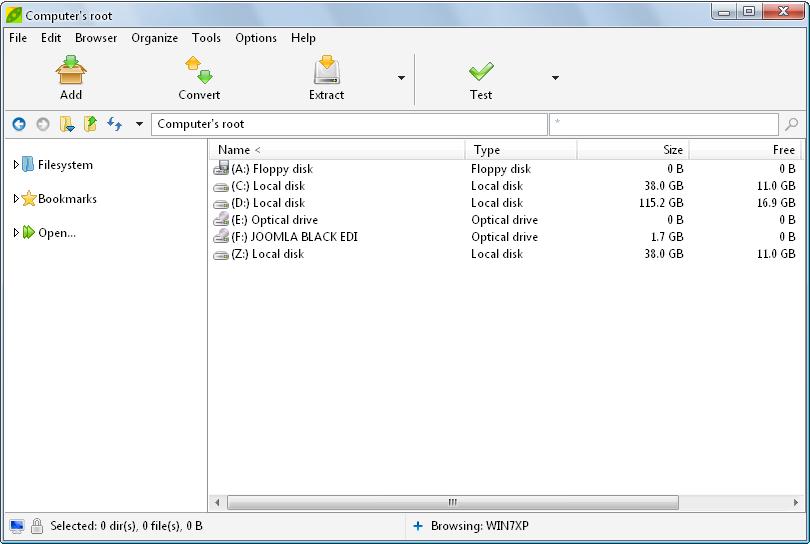The image size is (810, 544).
Task: Click the green Test checkmark icon
Action: pyautogui.click(x=481, y=71)
